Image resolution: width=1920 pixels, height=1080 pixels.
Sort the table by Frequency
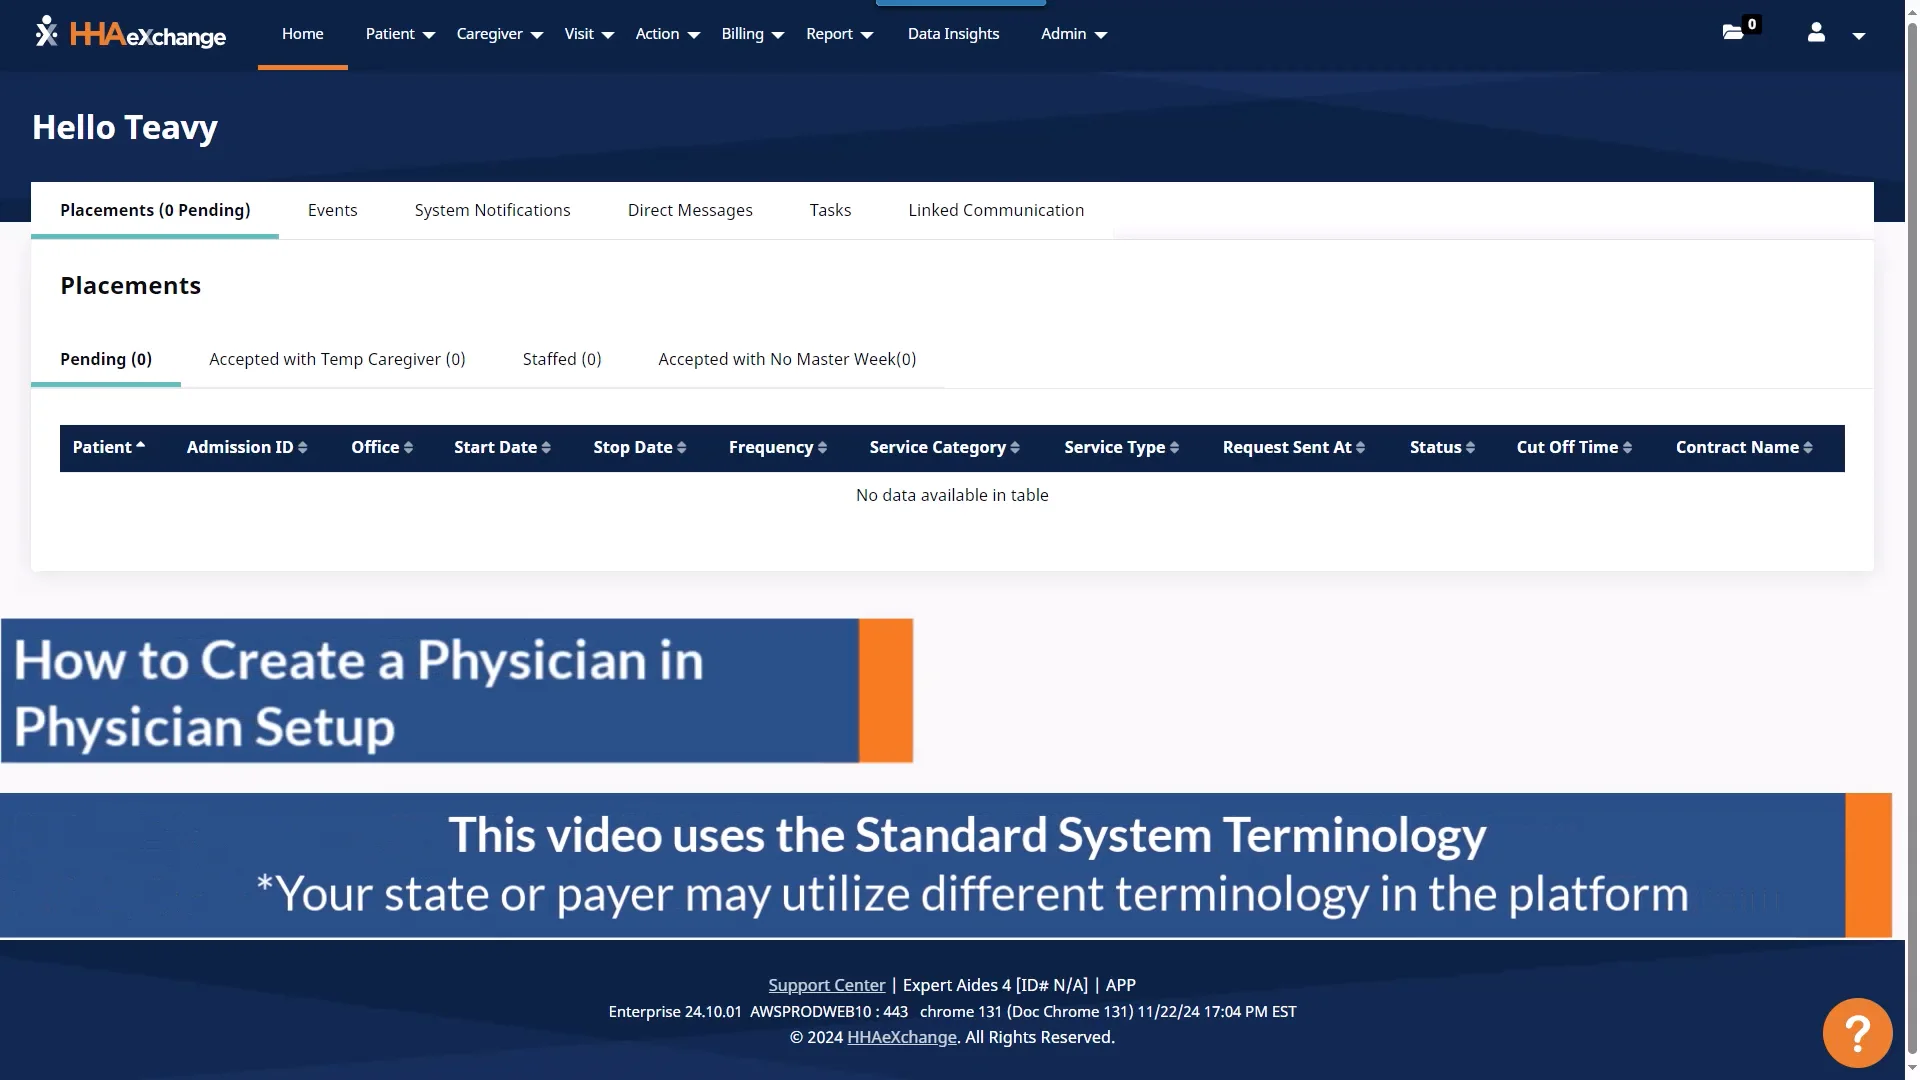[x=777, y=447]
